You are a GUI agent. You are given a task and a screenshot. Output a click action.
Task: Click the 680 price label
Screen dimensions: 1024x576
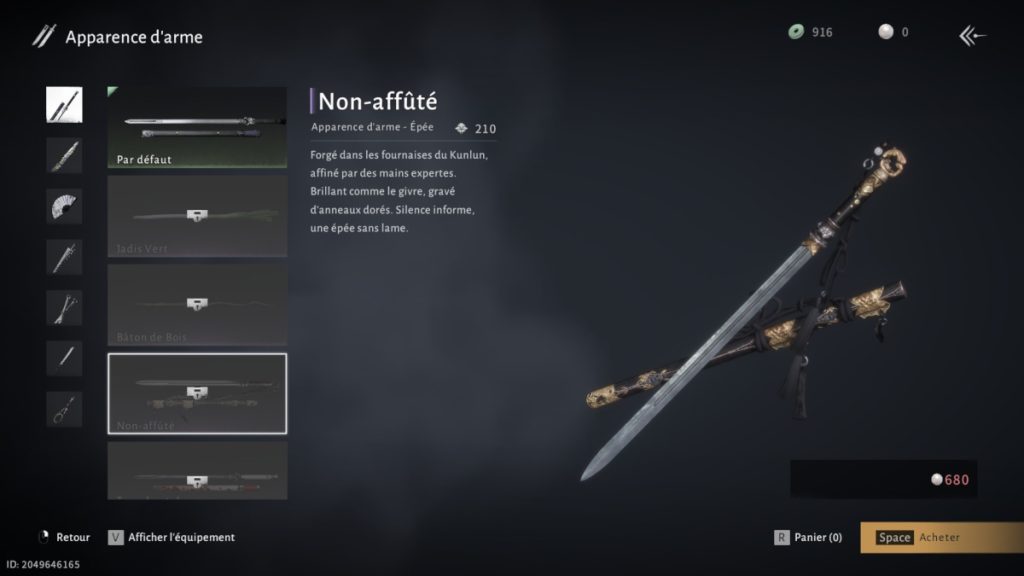[950, 480]
